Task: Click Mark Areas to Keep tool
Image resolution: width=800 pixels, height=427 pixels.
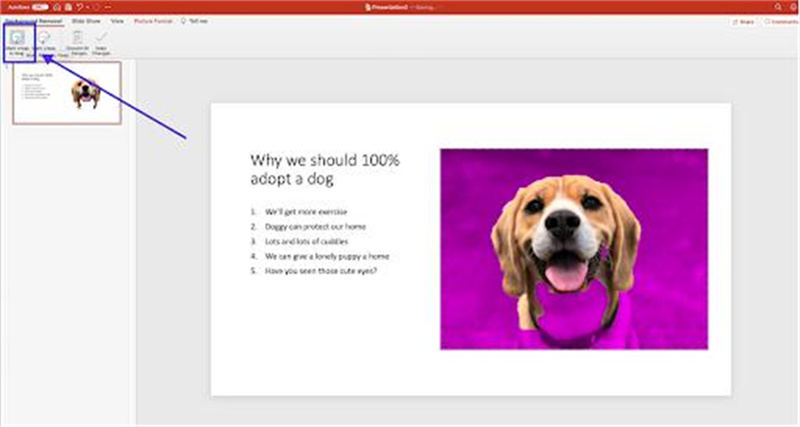Action: point(17,43)
